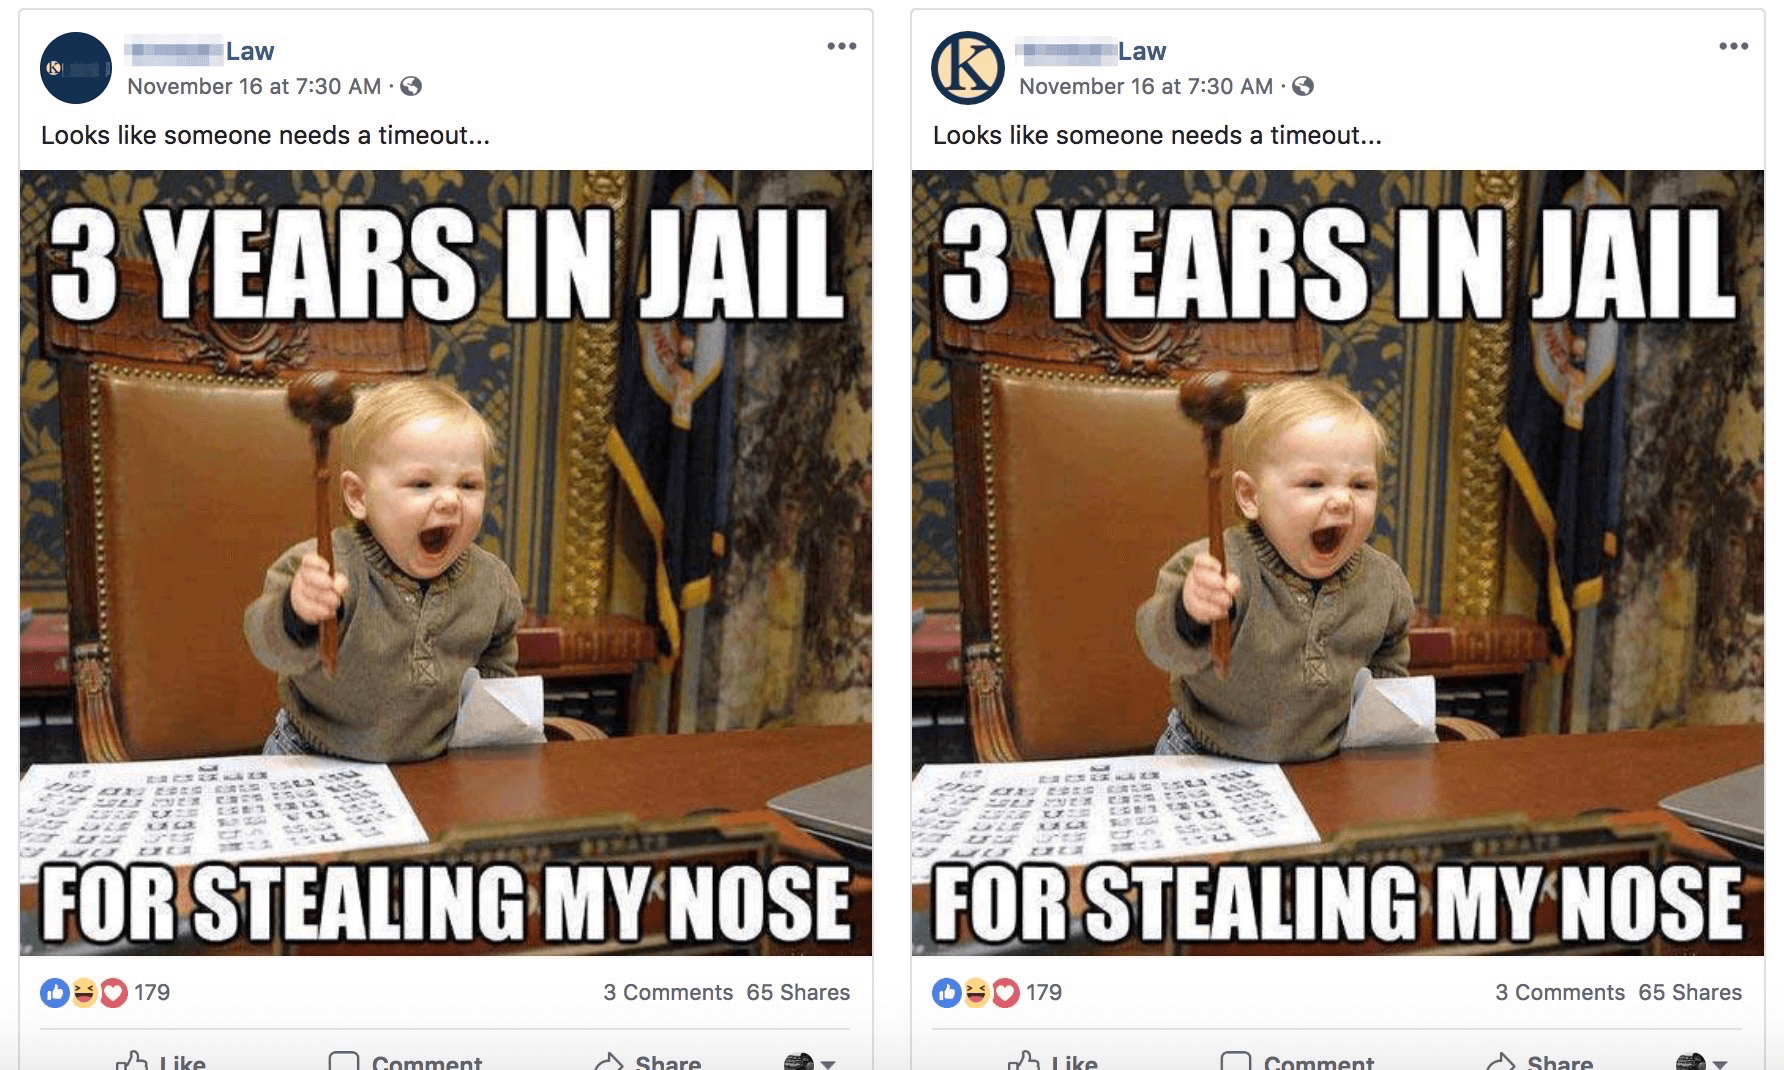
Task: Click the right post's K logo profile picture
Action: click(x=968, y=68)
